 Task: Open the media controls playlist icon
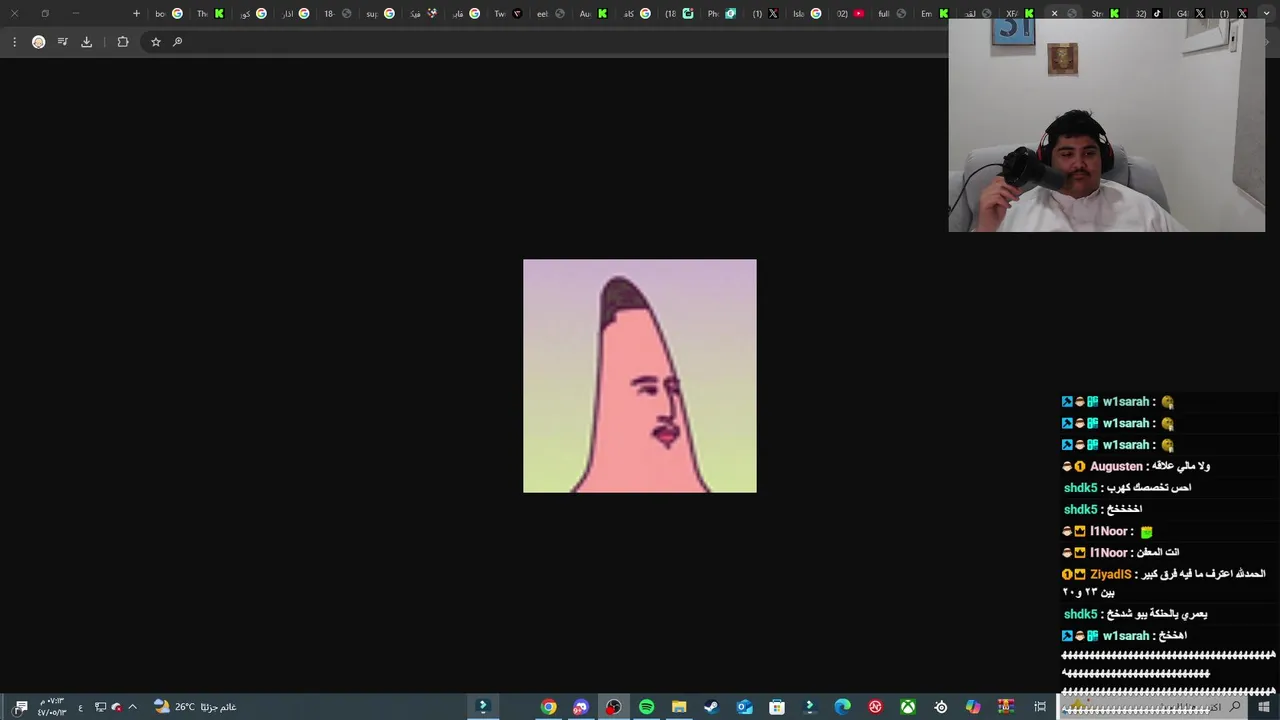point(63,42)
